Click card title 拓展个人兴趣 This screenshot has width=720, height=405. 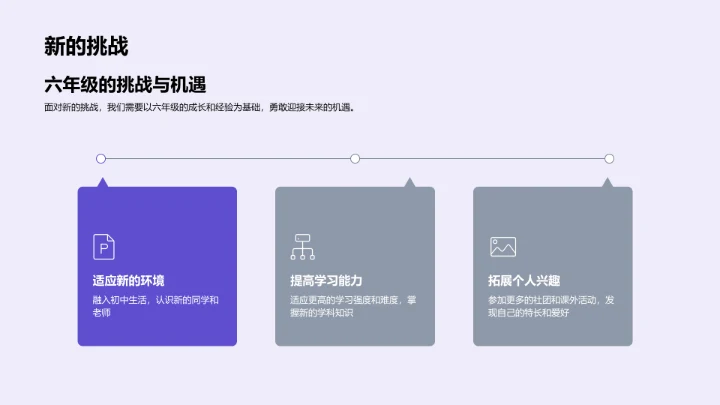coord(524,281)
